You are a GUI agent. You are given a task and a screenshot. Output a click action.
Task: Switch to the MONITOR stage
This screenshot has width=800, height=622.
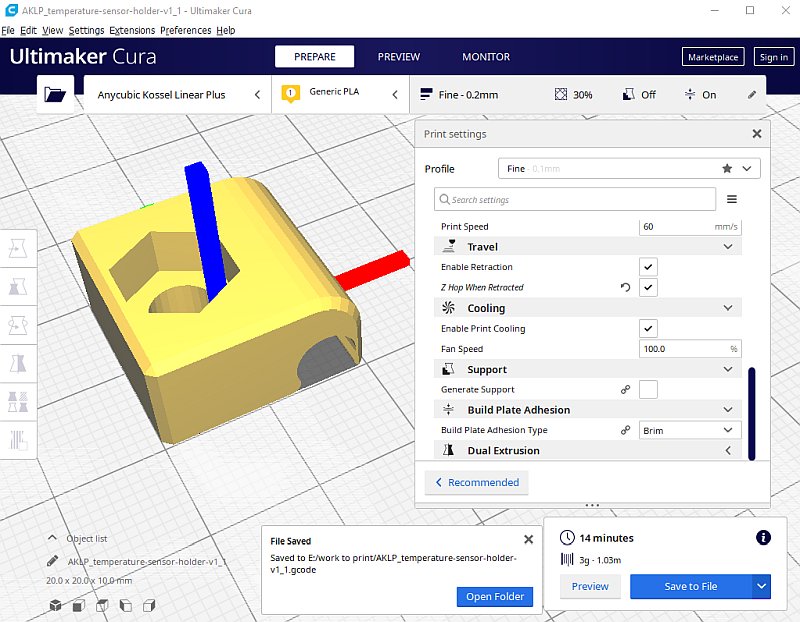click(486, 57)
